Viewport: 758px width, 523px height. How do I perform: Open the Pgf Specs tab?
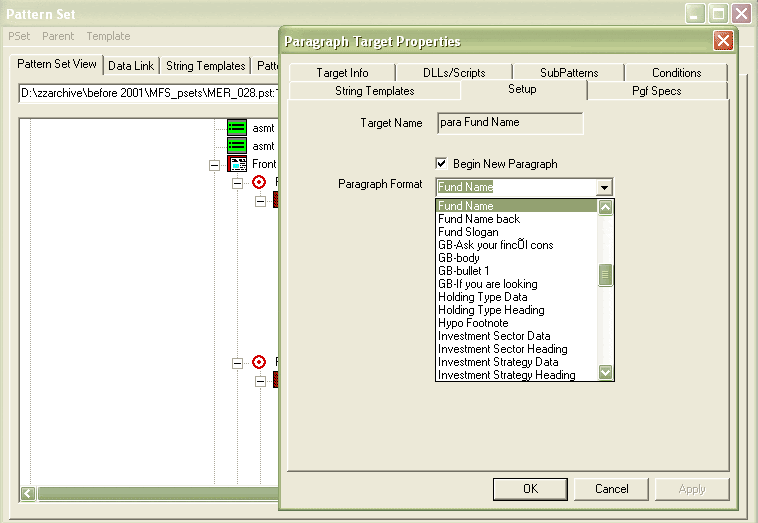tap(656, 91)
